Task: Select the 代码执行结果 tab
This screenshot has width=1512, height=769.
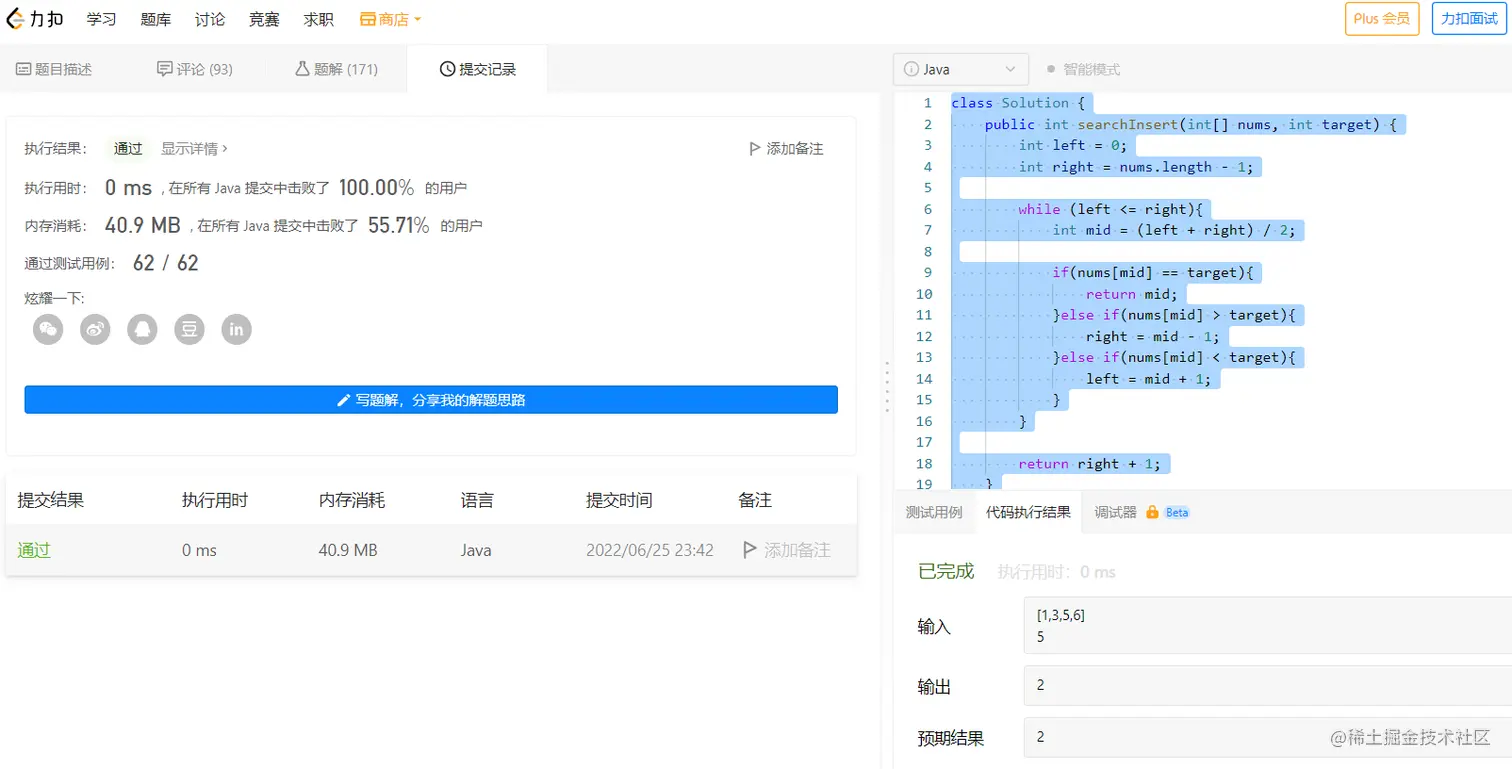Action: tap(1028, 512)
